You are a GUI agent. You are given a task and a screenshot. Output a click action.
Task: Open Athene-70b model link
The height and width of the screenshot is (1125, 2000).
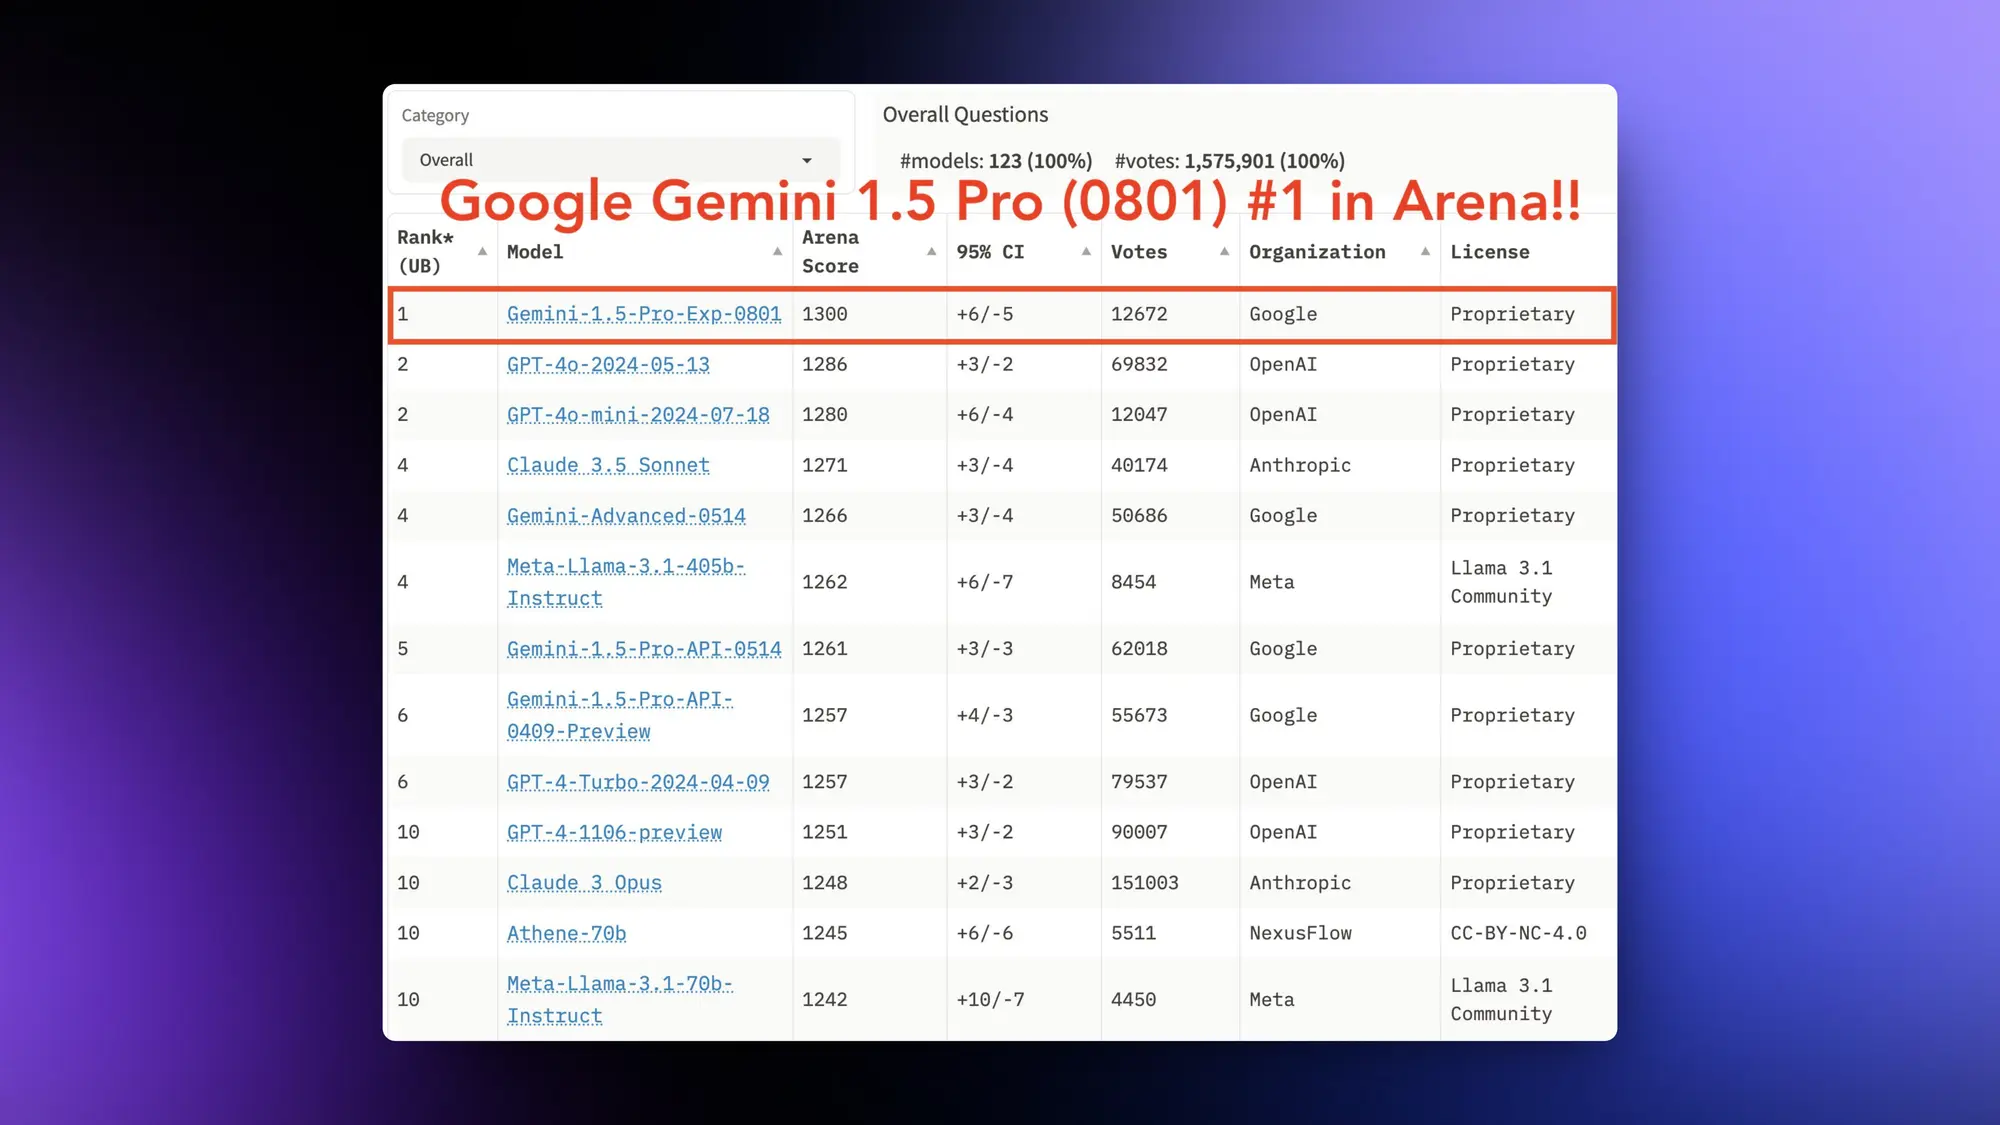566,933
